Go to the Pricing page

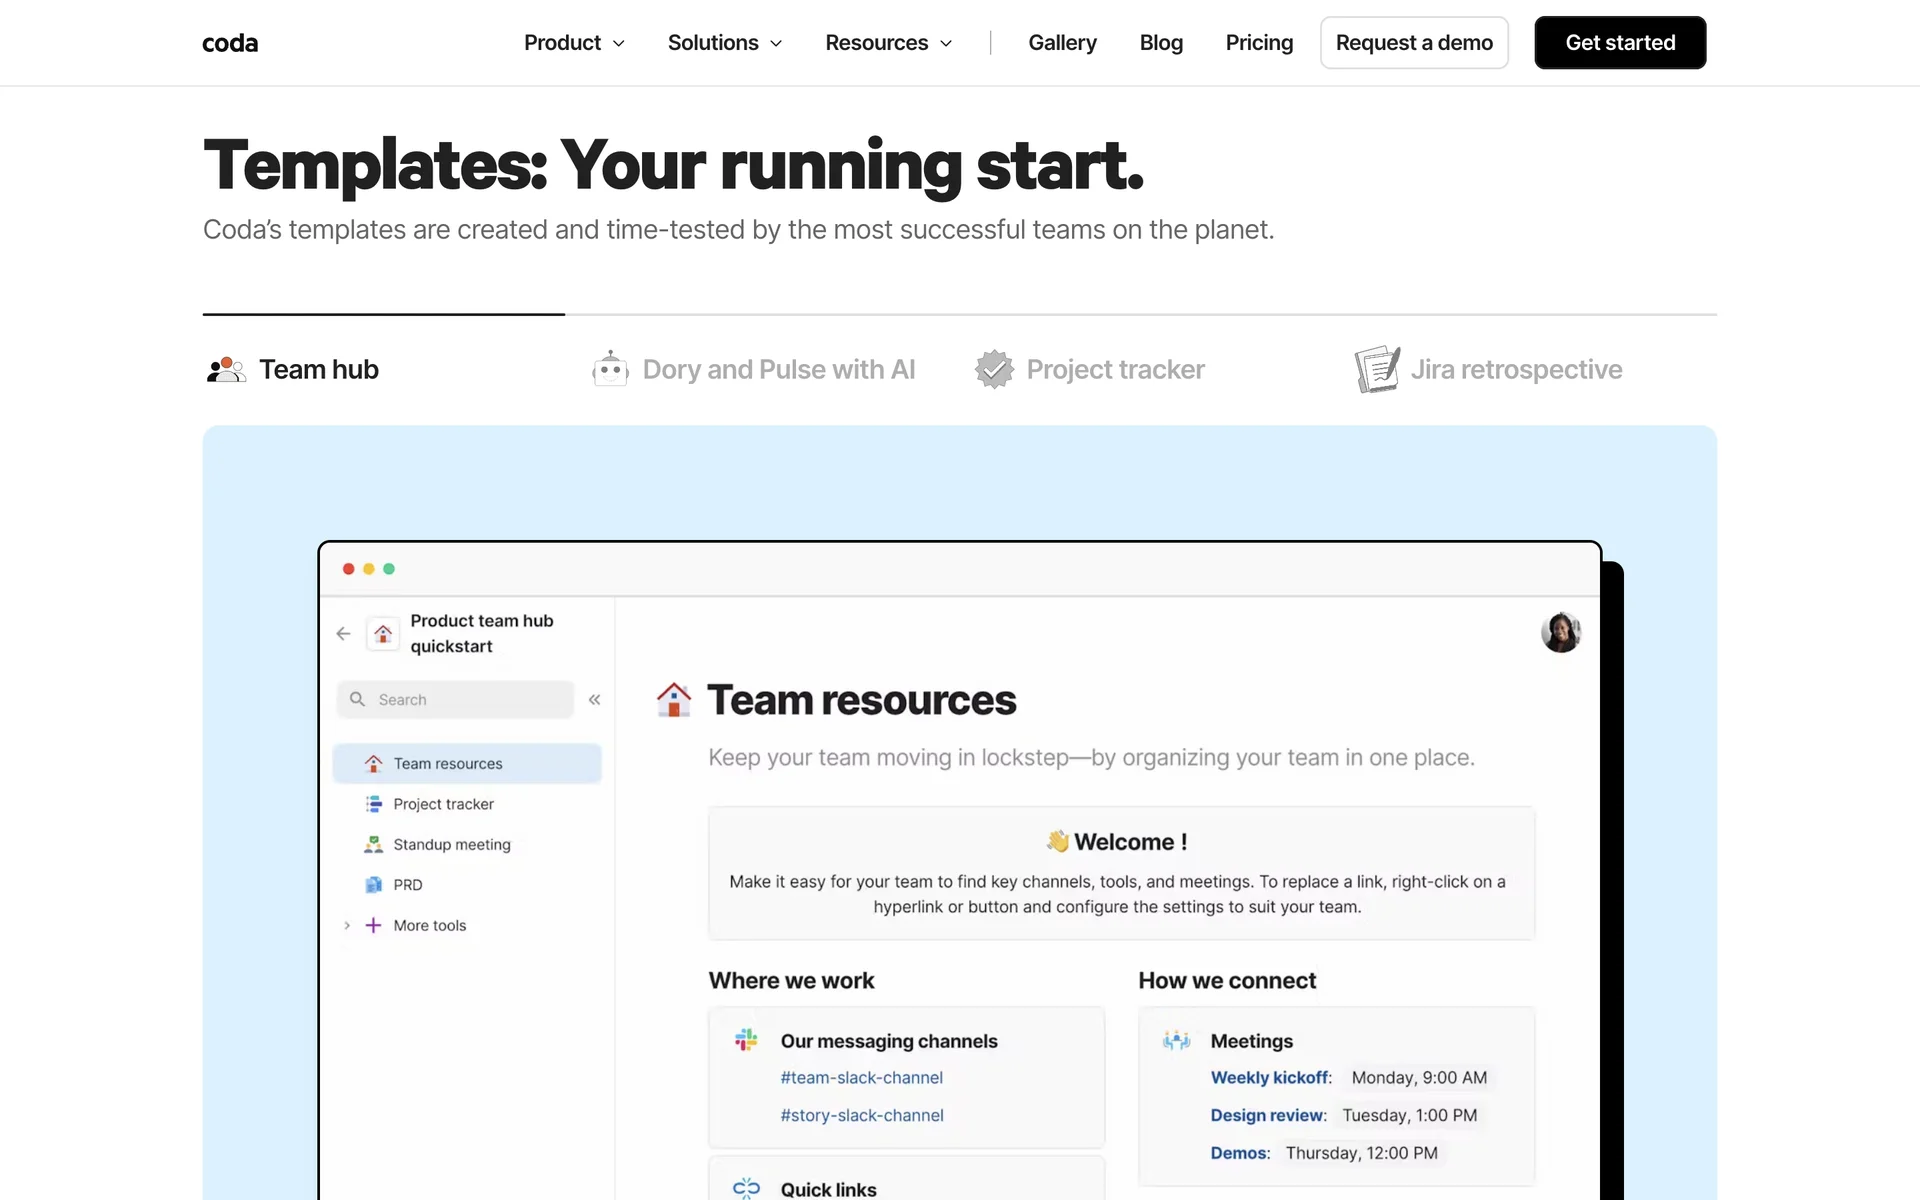tap(1259, 43)
